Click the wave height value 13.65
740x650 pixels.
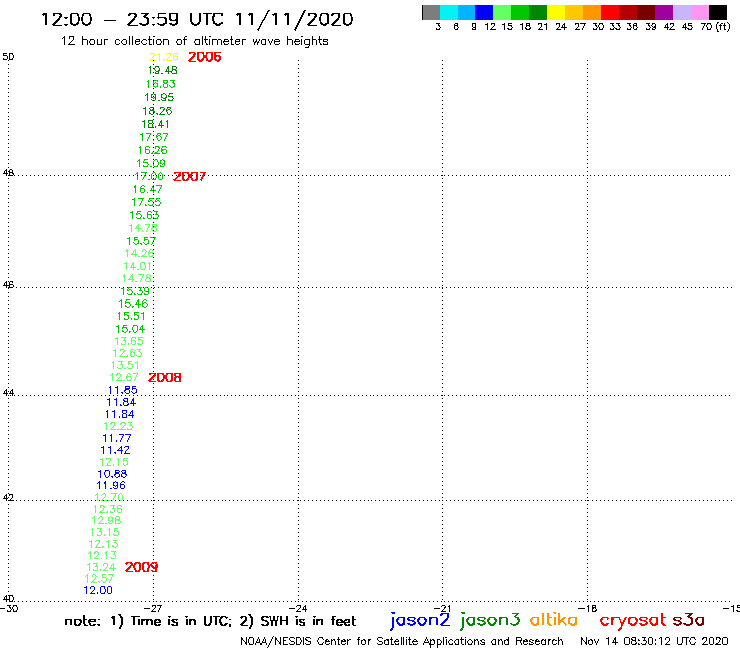coord(129,341)
